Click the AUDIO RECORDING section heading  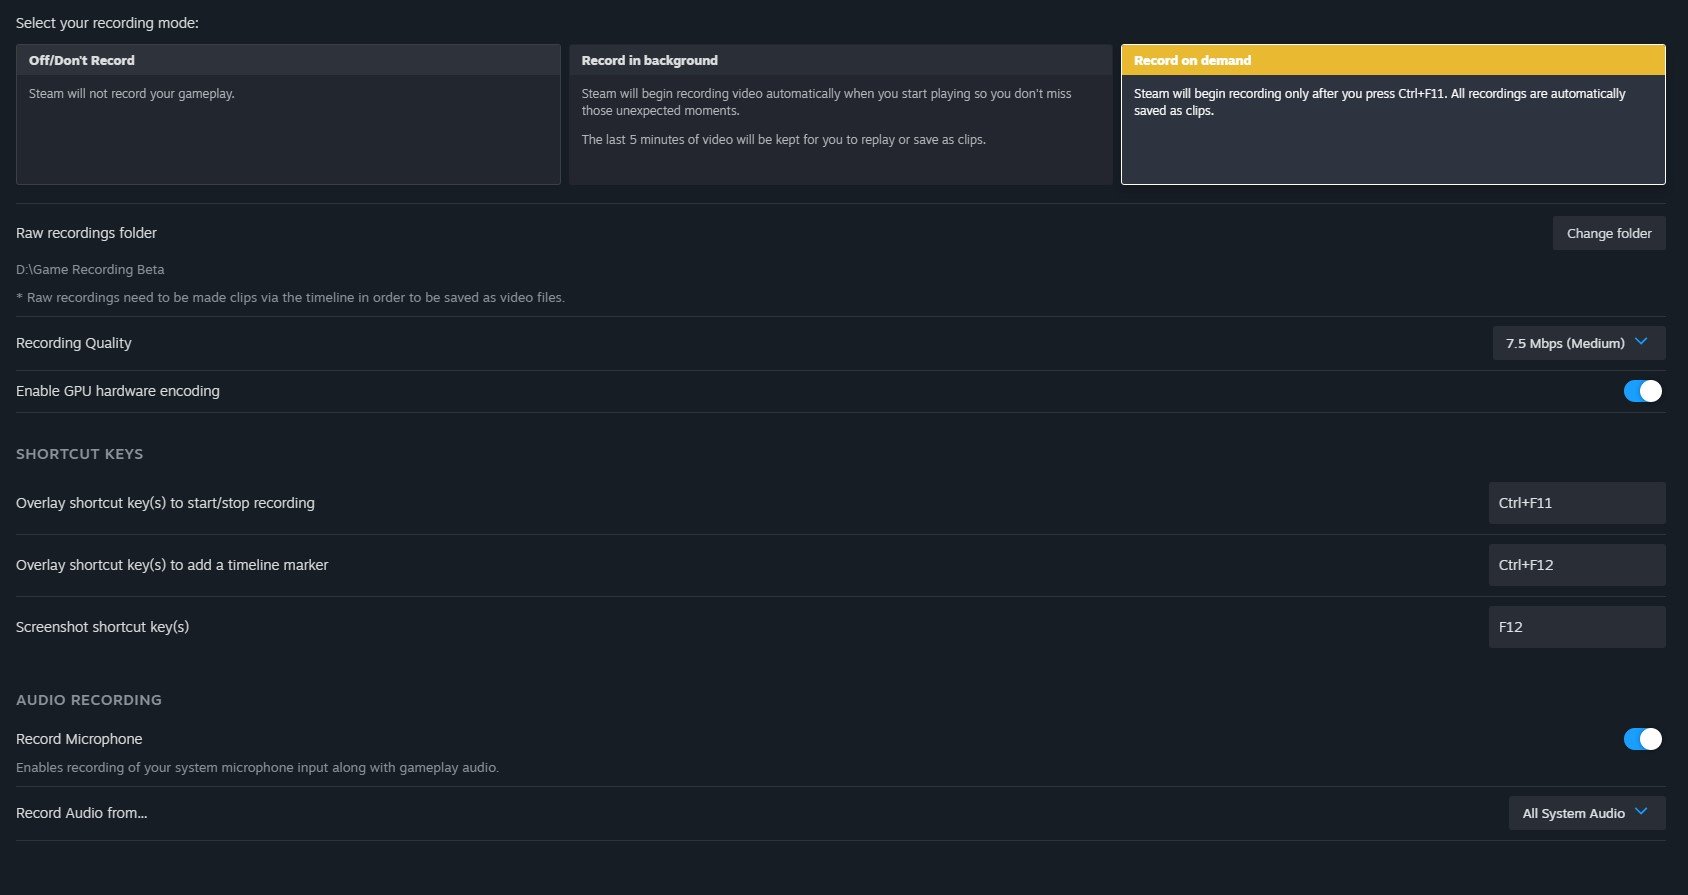(x=89, y=700)
